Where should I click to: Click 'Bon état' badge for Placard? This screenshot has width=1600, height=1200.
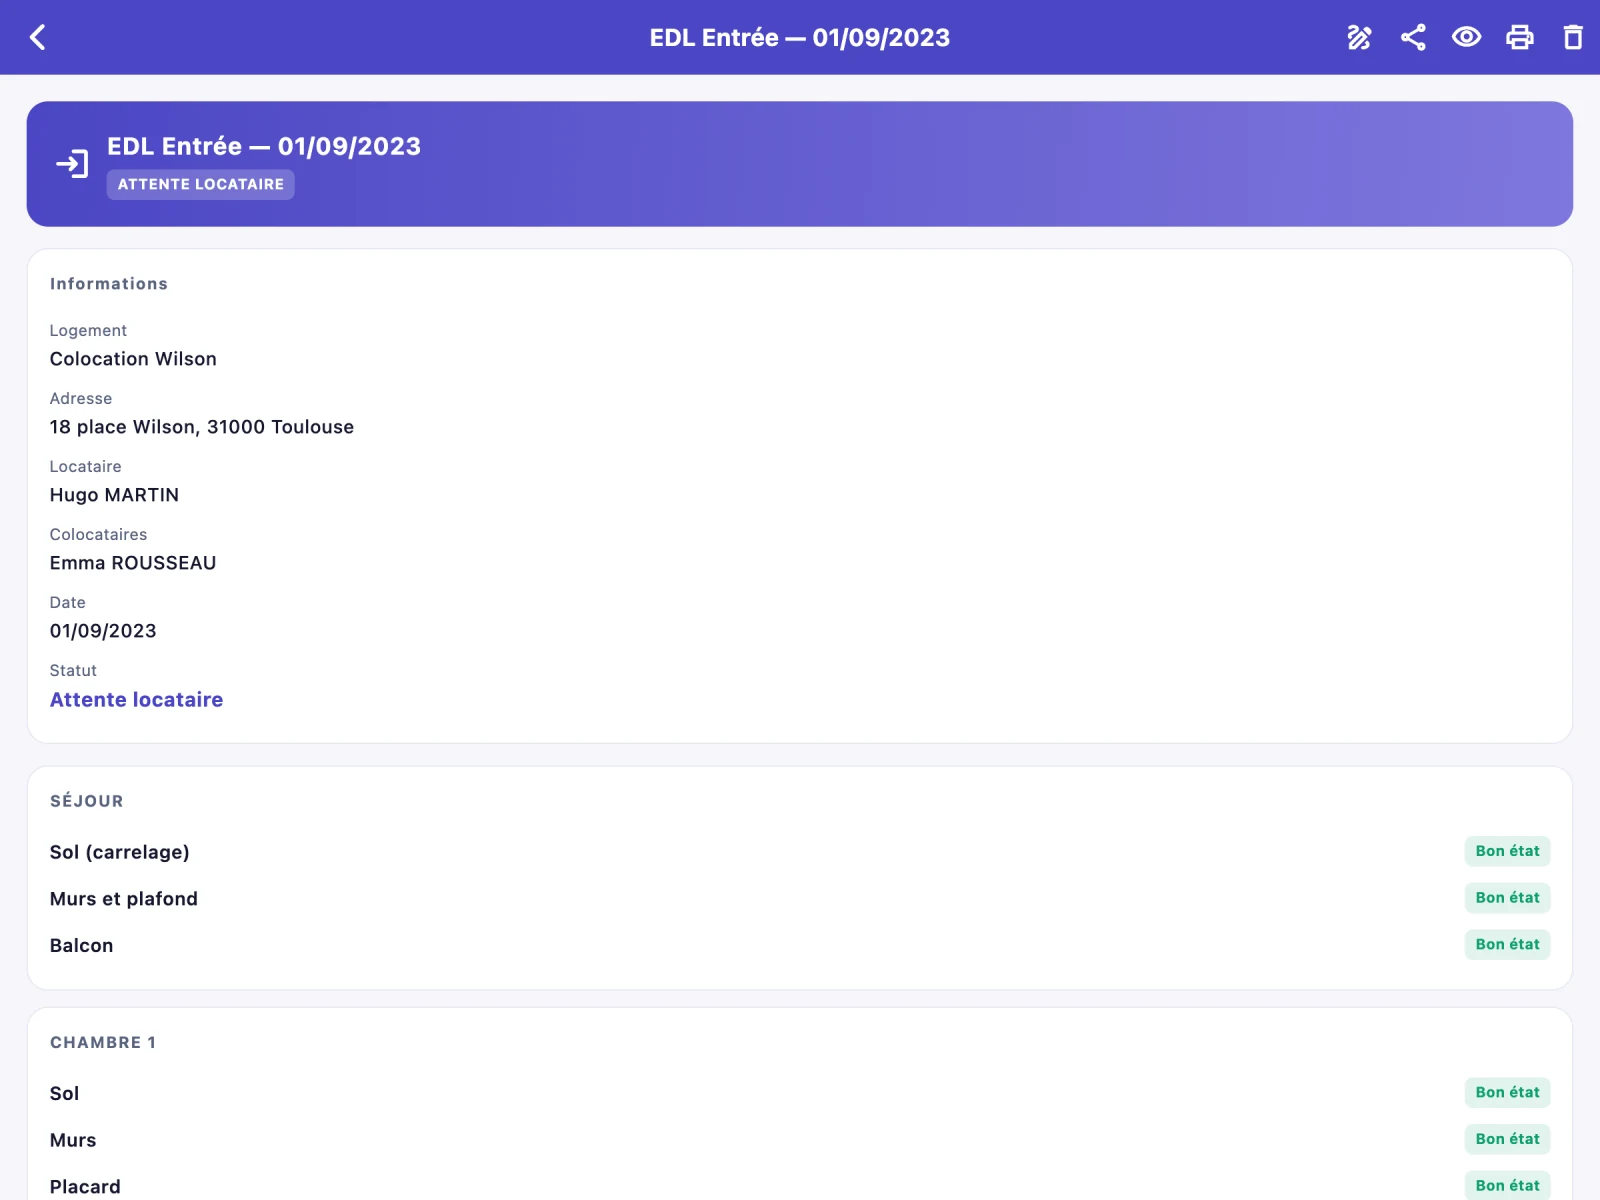(1508, 1185)
